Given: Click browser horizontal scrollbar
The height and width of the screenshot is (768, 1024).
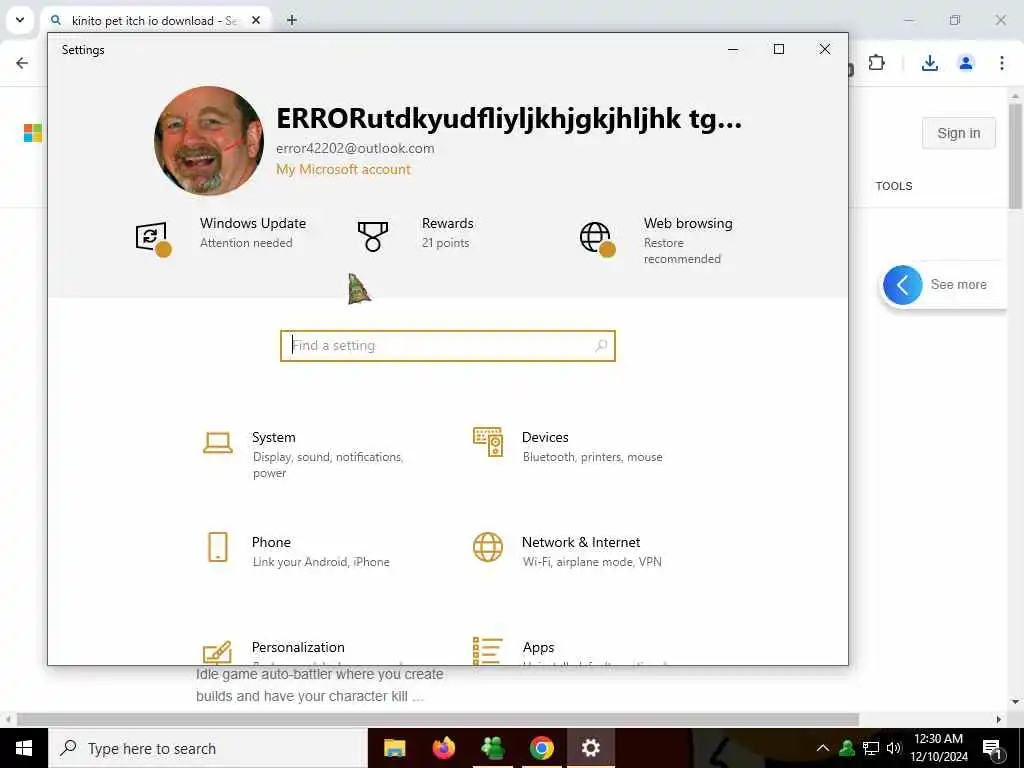Looking at the screenshot, I should tap(438, 719).
